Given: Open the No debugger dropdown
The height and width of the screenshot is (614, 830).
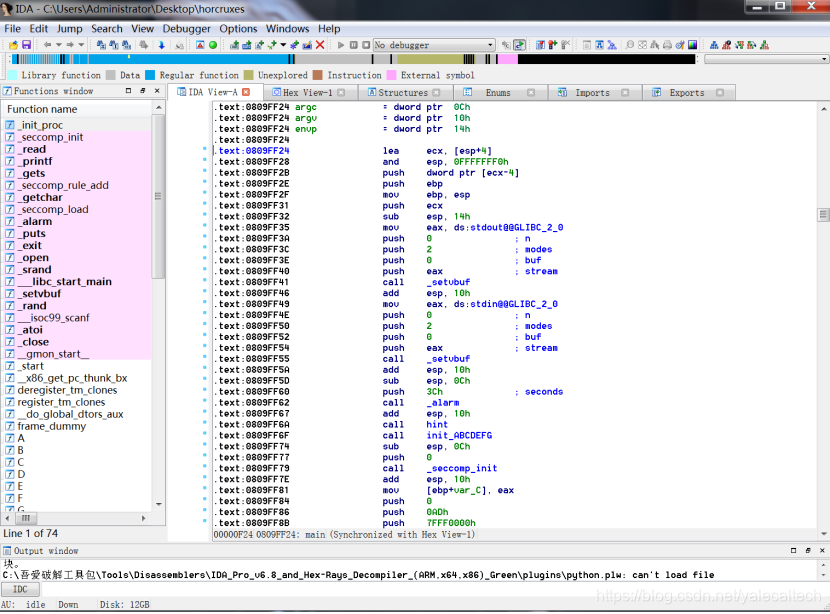Looking at the screenshot, I should click(434, 45).
